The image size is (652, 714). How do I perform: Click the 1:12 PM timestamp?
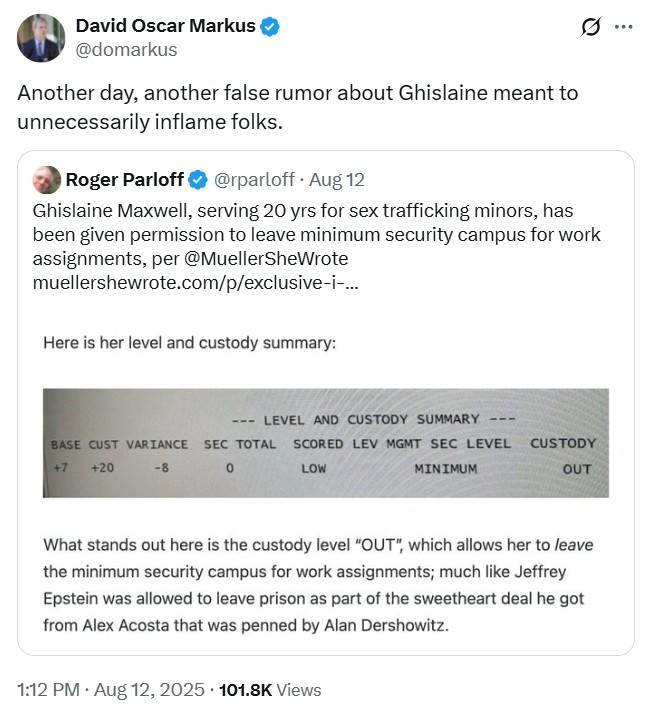point(48,690)
